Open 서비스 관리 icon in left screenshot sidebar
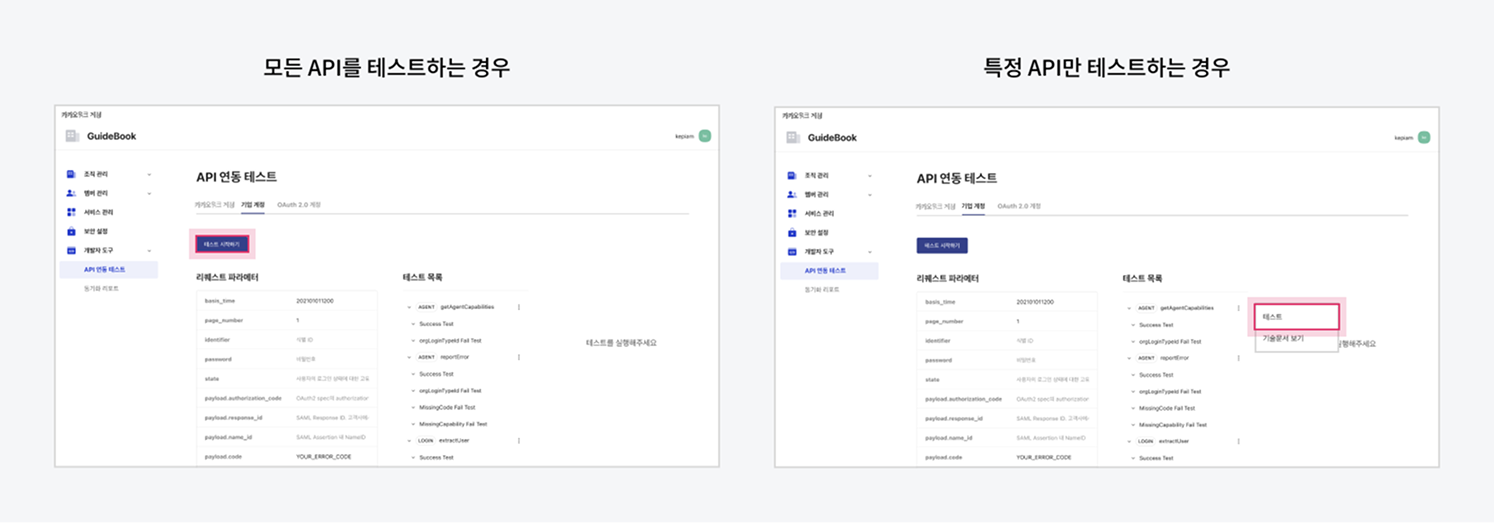 (x=71, y=212)
